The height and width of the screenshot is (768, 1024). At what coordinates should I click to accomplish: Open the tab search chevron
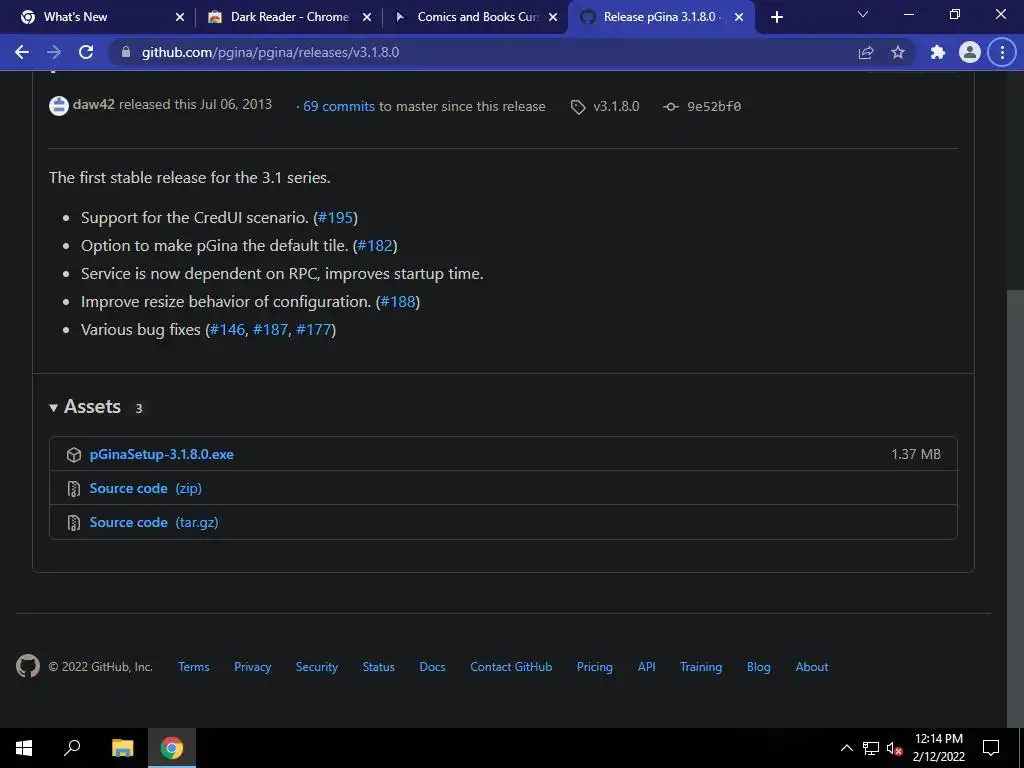pyautogui.click(x=863, y=14)
